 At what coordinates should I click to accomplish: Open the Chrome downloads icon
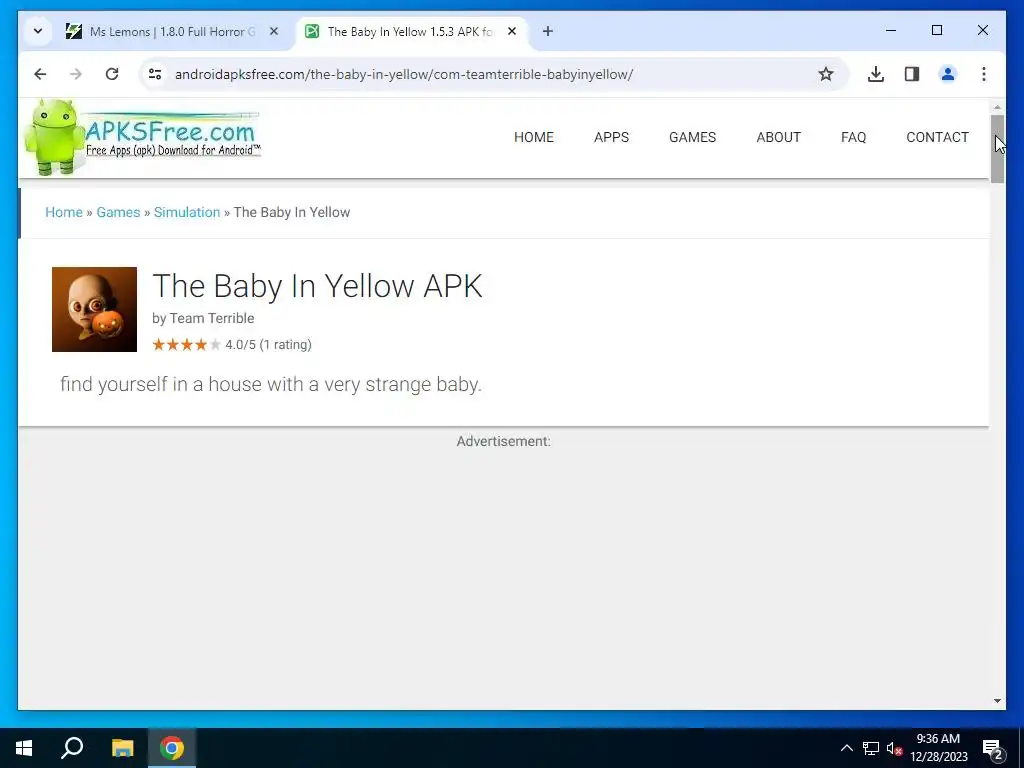coord(876,74)
